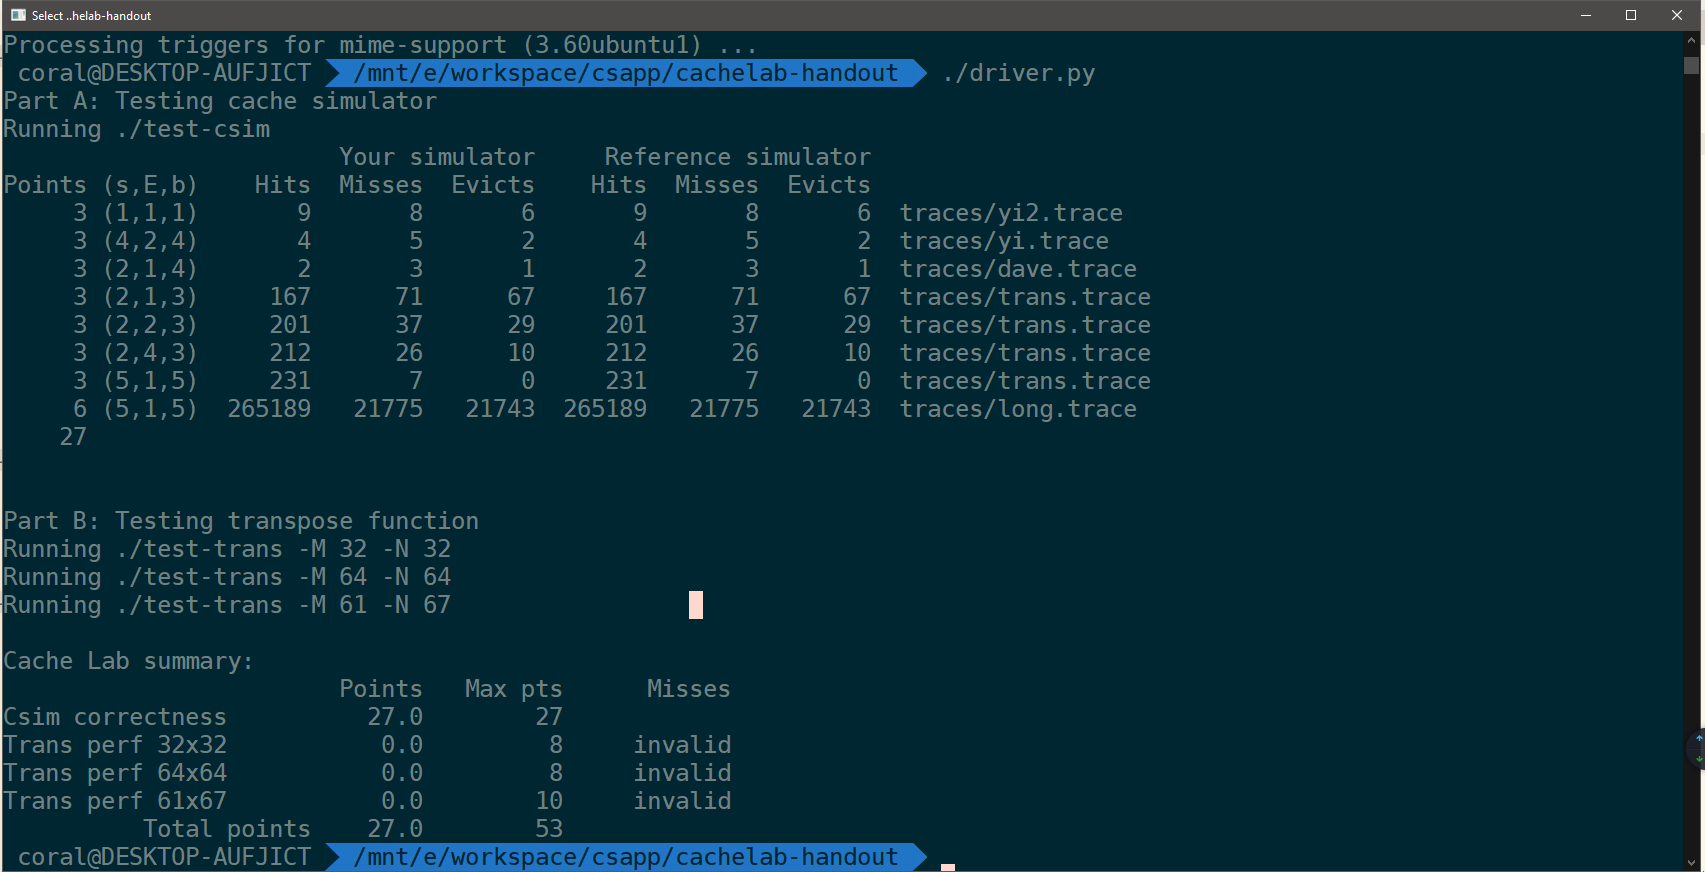Click the 'Trans perf 61x67' row label
Image resolution: width=1705 pixels, height=872 pixels.
pyautogui.click(x=115, y=801)
